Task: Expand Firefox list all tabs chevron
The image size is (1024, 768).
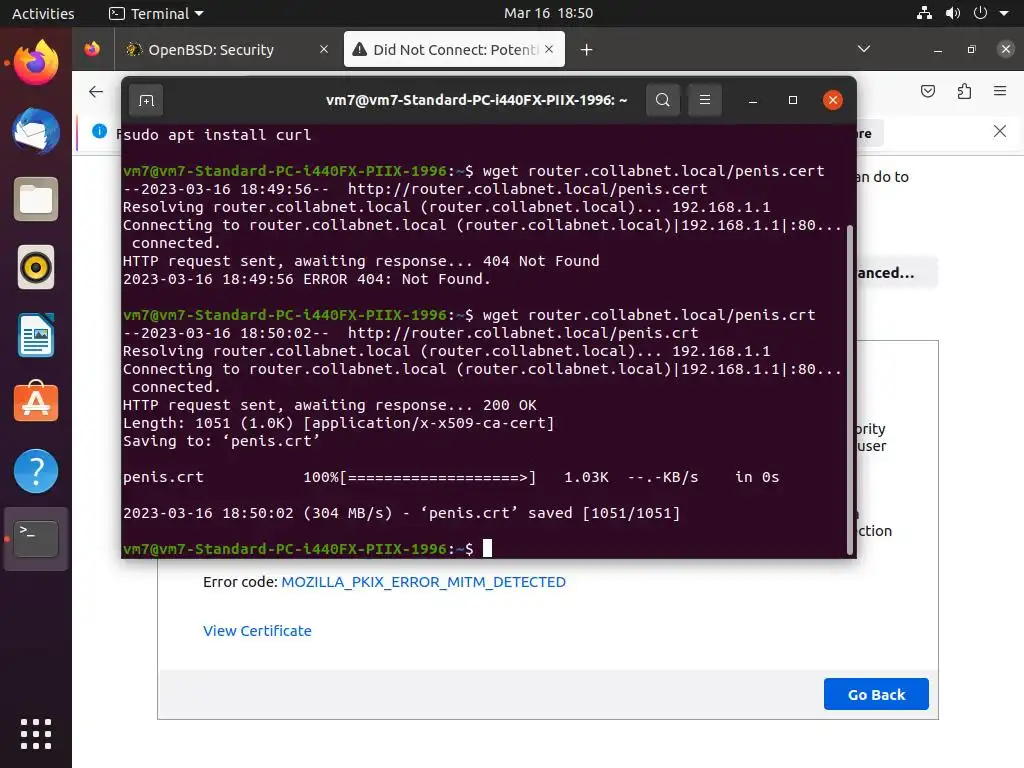Action: [x=864, y=50]
